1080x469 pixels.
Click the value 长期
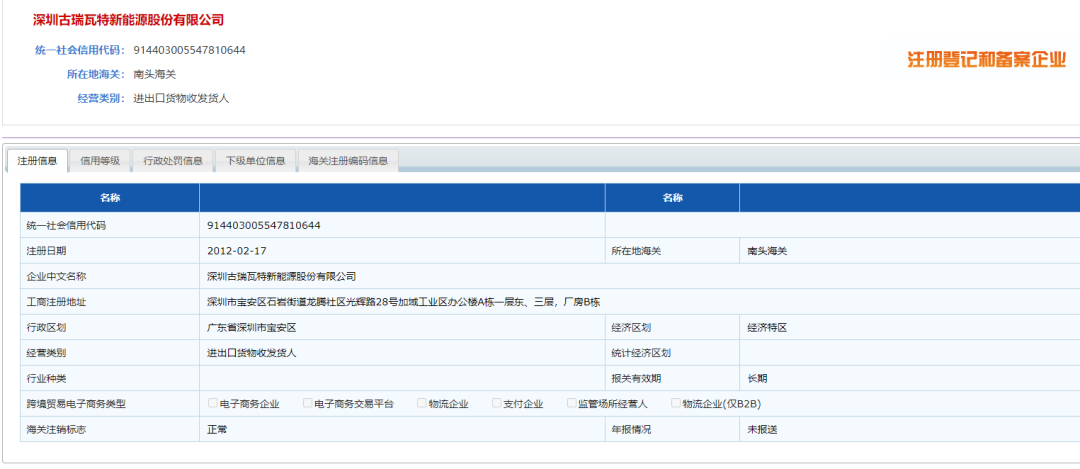[758, 378]
